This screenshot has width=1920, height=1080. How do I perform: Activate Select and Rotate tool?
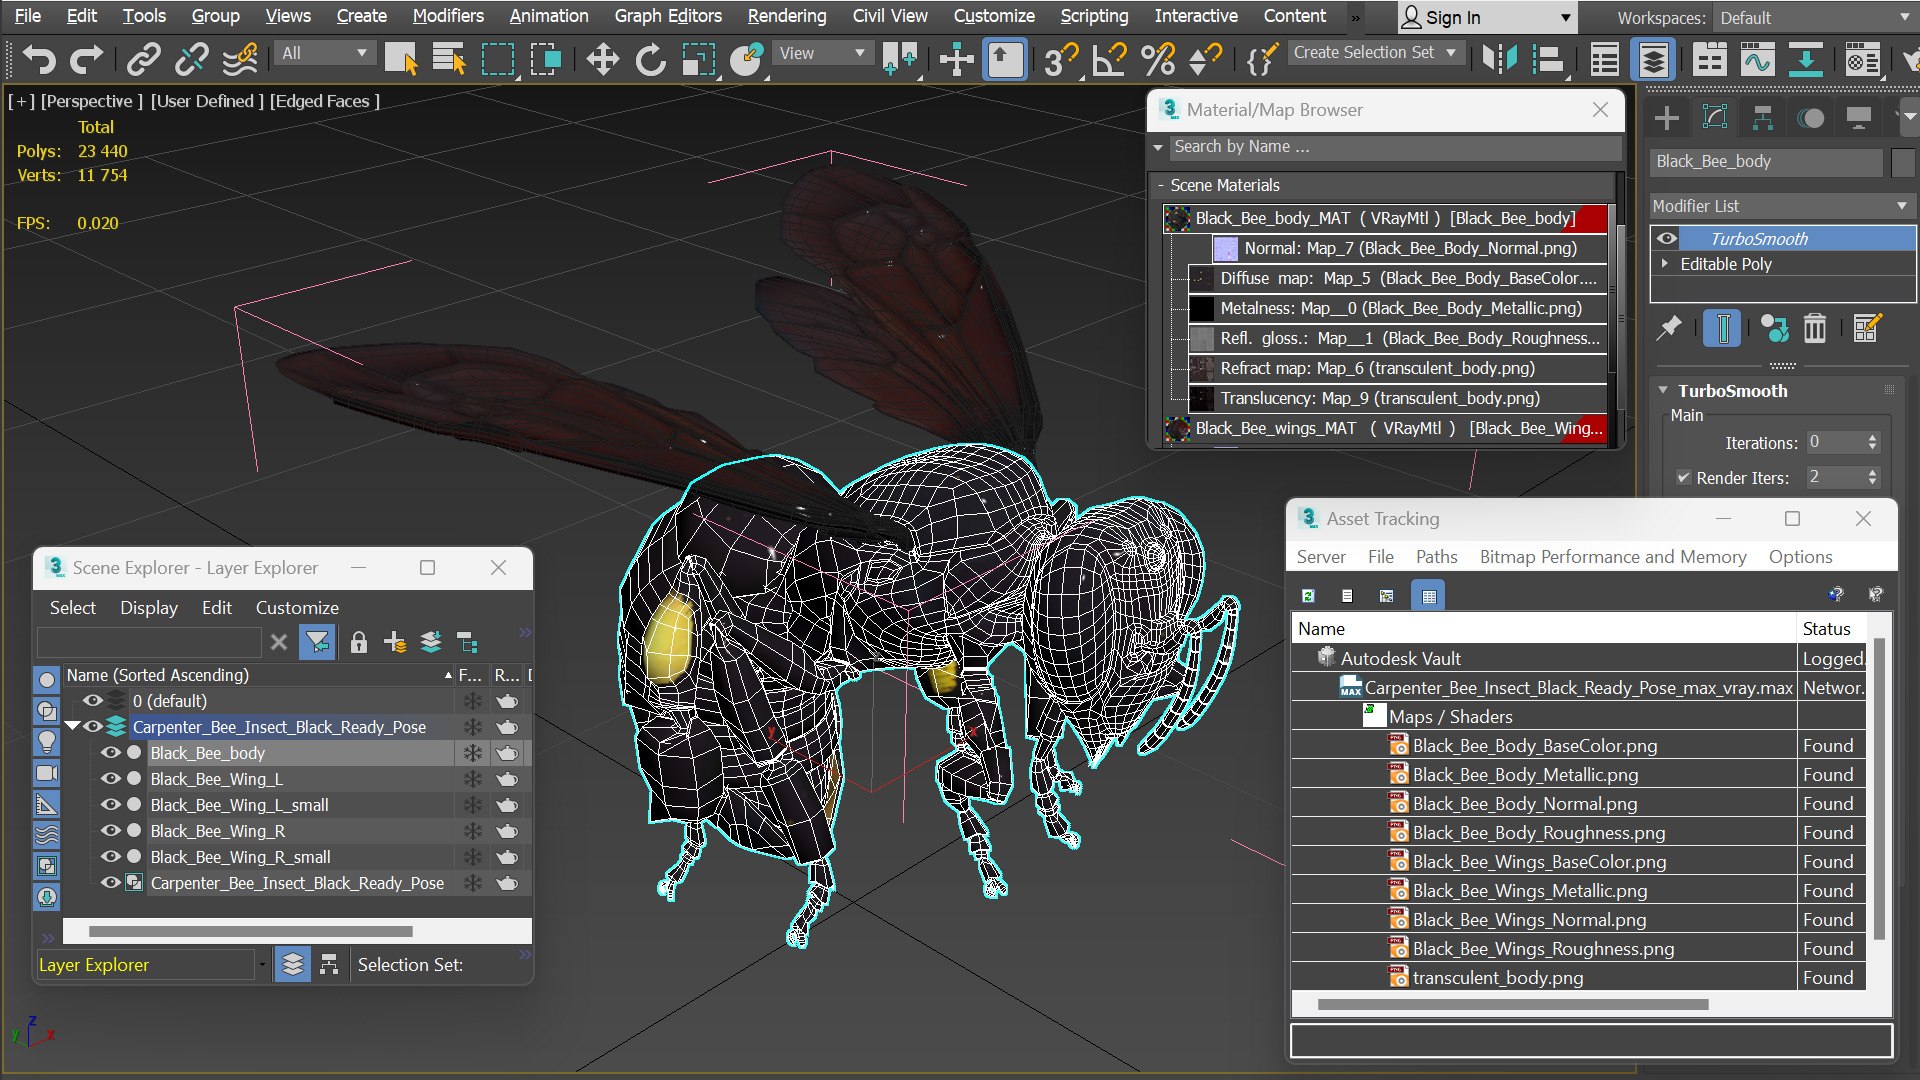click(651, 60)
